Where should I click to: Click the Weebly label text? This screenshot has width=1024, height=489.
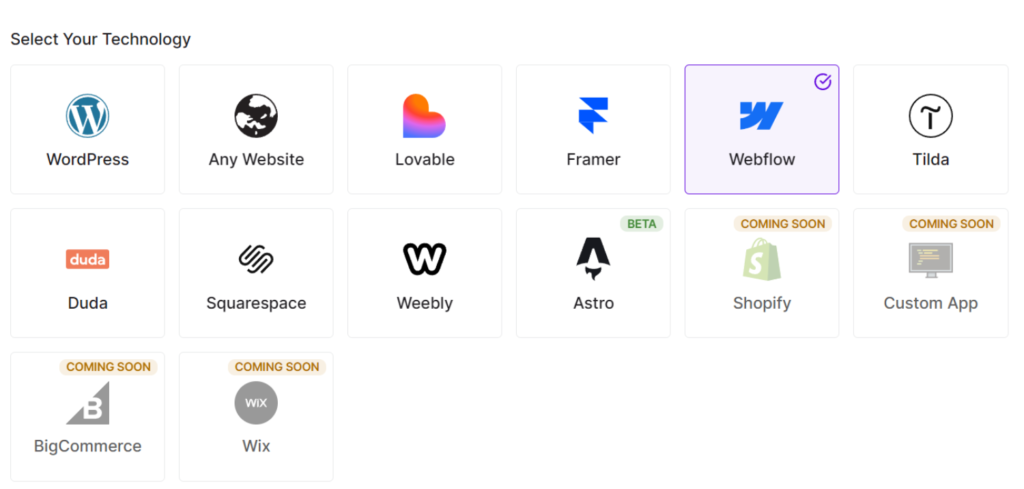coord(424,303)
